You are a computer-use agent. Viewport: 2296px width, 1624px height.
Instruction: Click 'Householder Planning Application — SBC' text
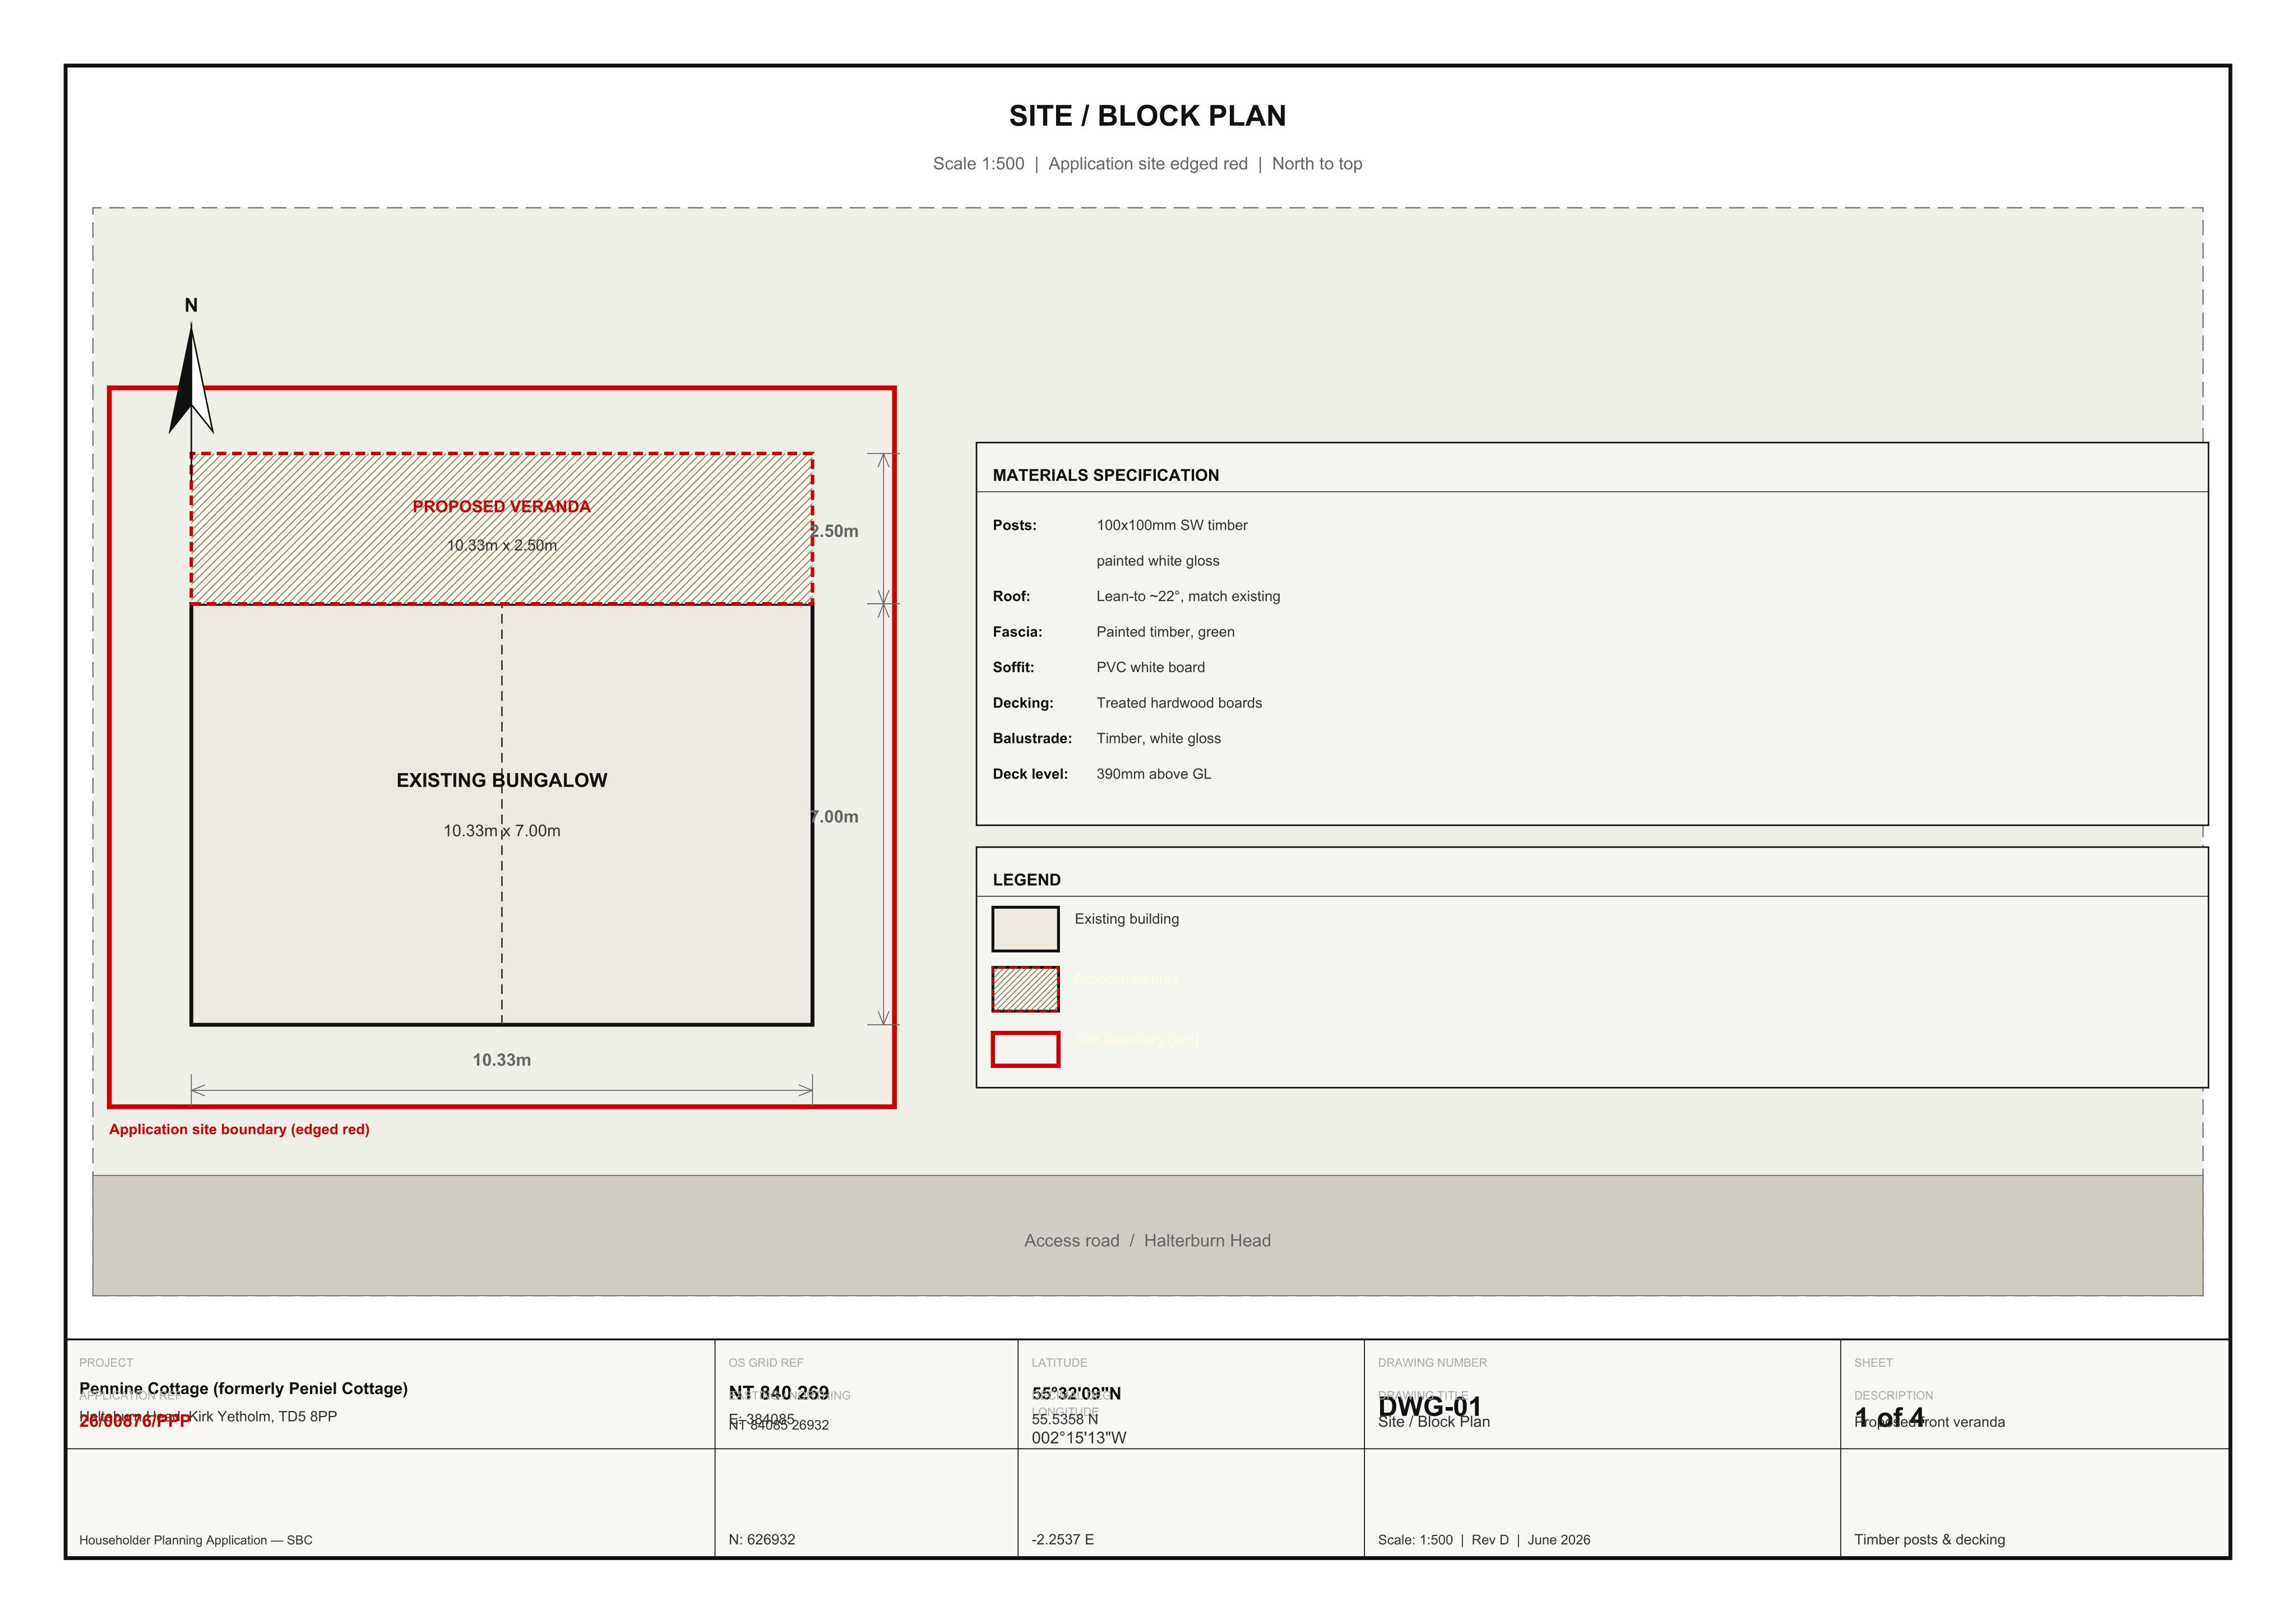[195, 1540]
